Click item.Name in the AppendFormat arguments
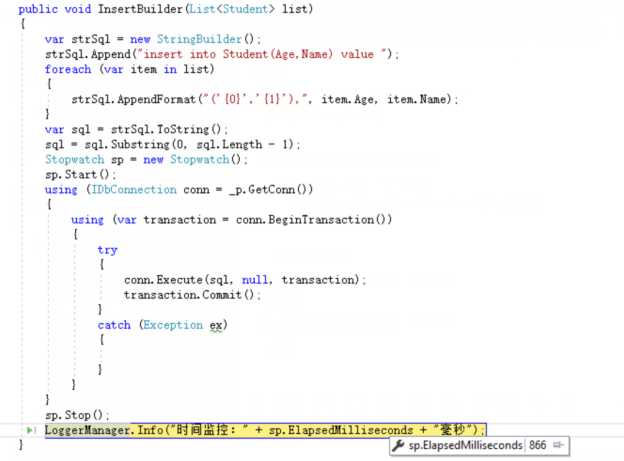The image size is (624, 461). [x=419, y=99]
